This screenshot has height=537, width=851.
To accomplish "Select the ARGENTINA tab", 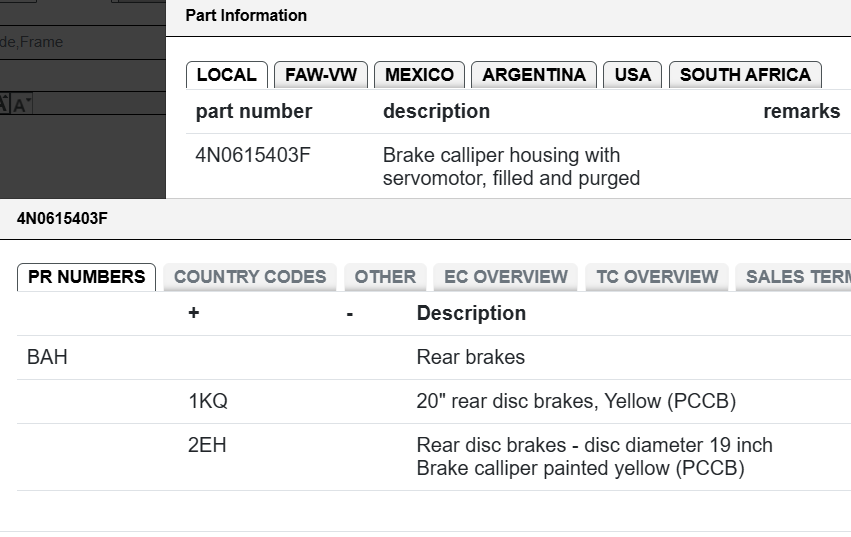I will [534, 75].
